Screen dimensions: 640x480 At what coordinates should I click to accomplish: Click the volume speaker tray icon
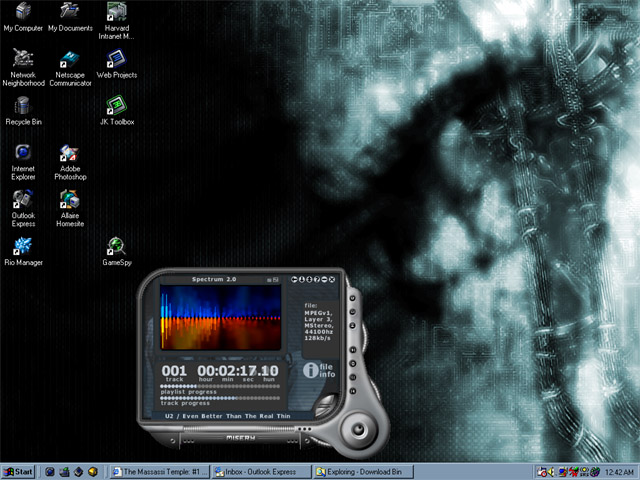[551, 472]
